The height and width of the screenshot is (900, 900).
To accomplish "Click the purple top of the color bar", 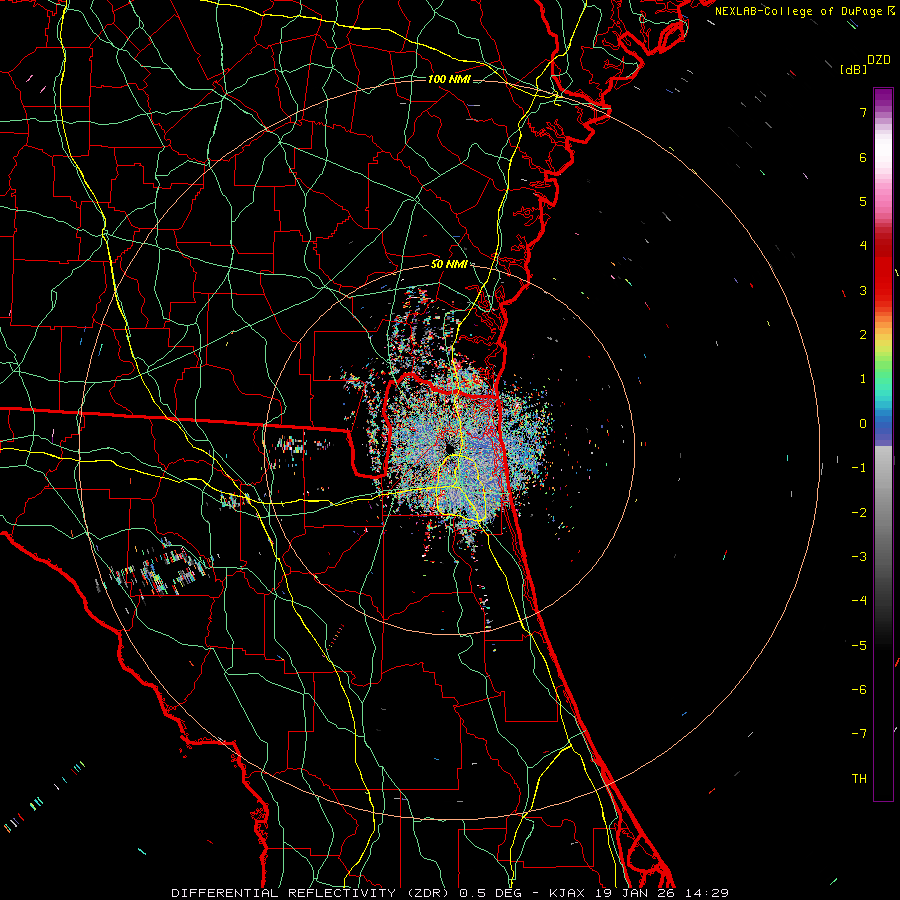I will coord(883,96).
